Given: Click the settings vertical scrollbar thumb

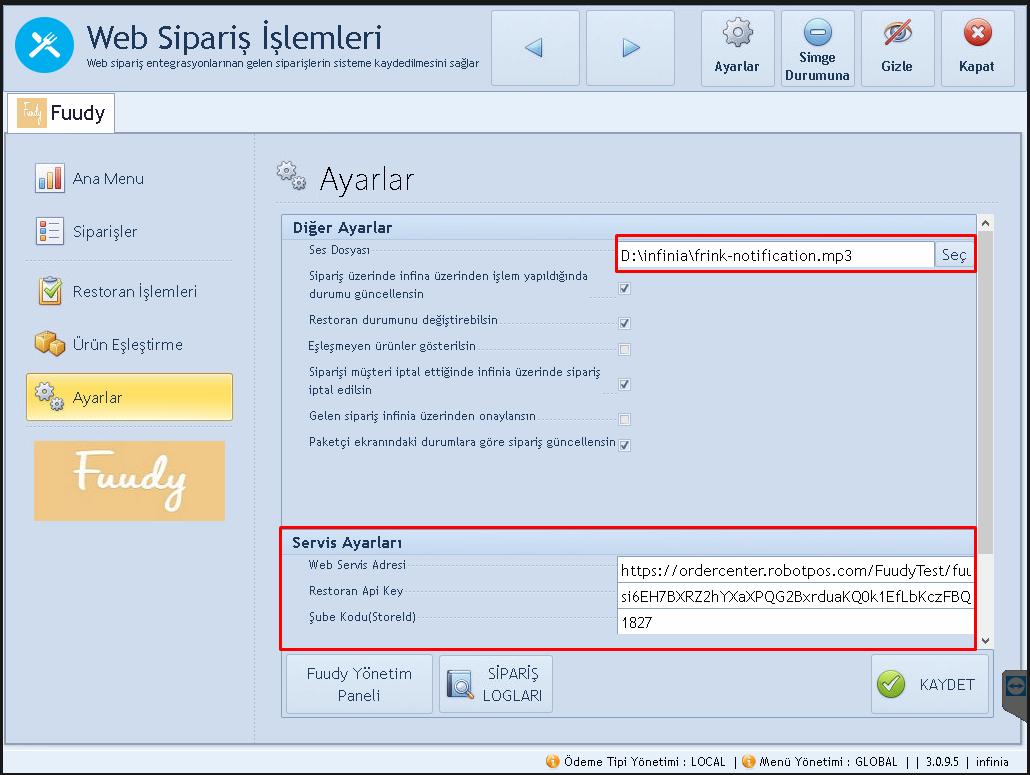Looking at the screenshot, I should (x=985, y=393).
